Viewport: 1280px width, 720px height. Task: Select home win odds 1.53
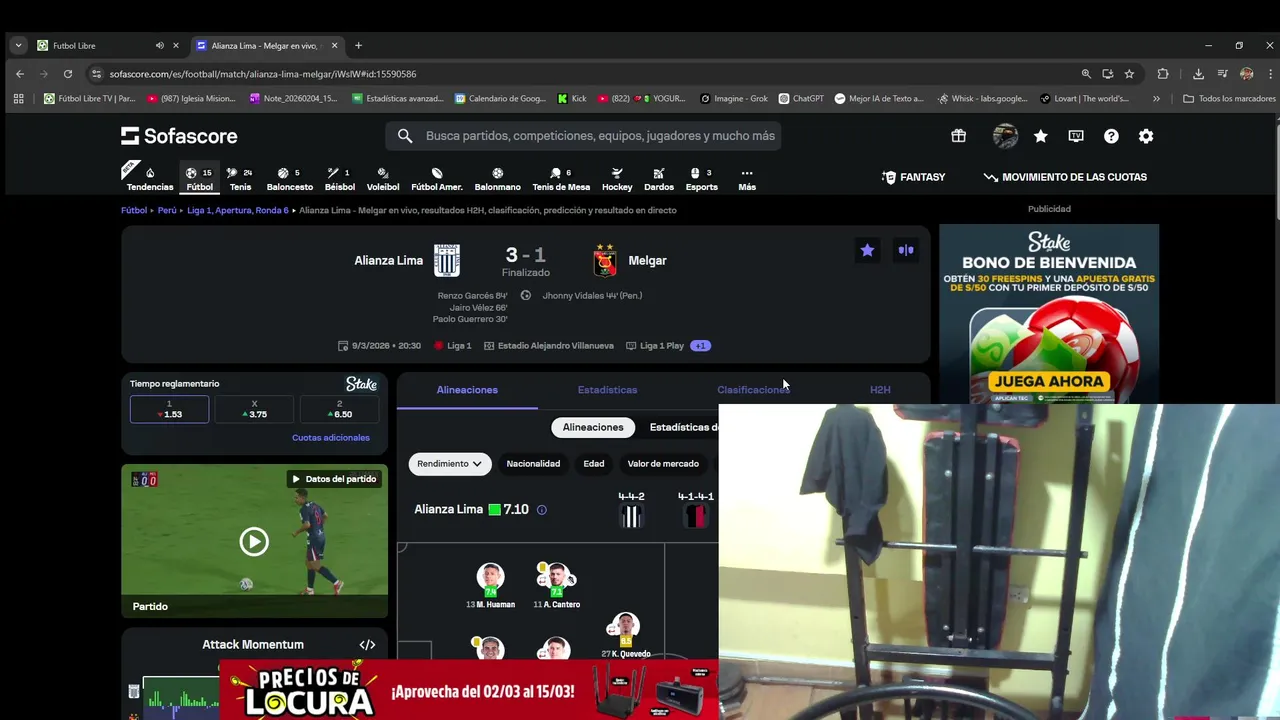click(x=169, y=409)
